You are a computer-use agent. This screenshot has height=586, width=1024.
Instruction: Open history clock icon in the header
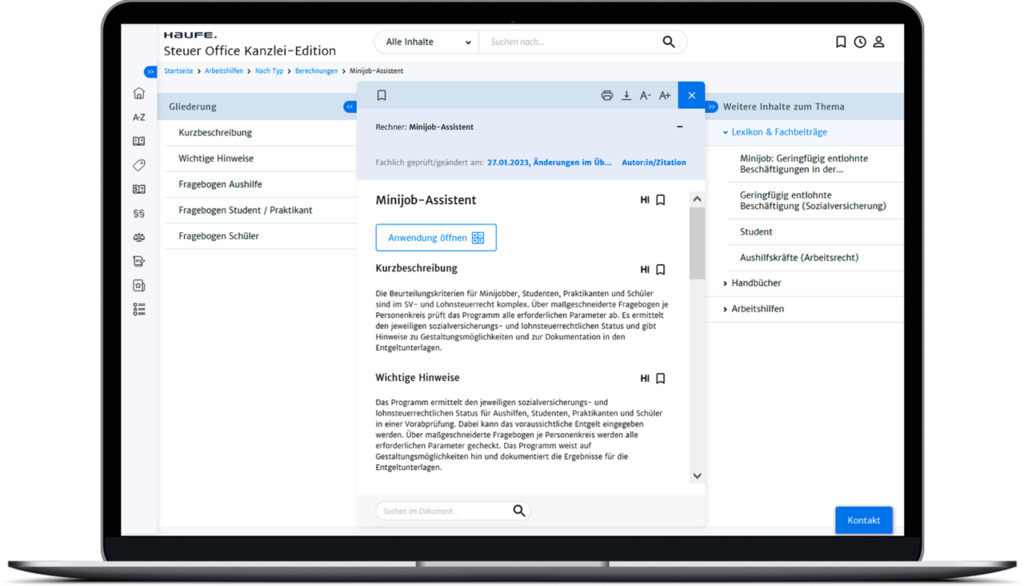860,42
